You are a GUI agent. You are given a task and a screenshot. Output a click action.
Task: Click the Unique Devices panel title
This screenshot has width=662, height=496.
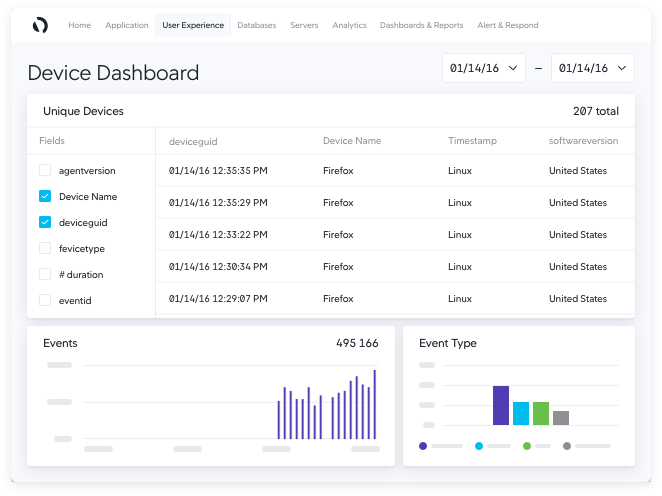point(83,111)
